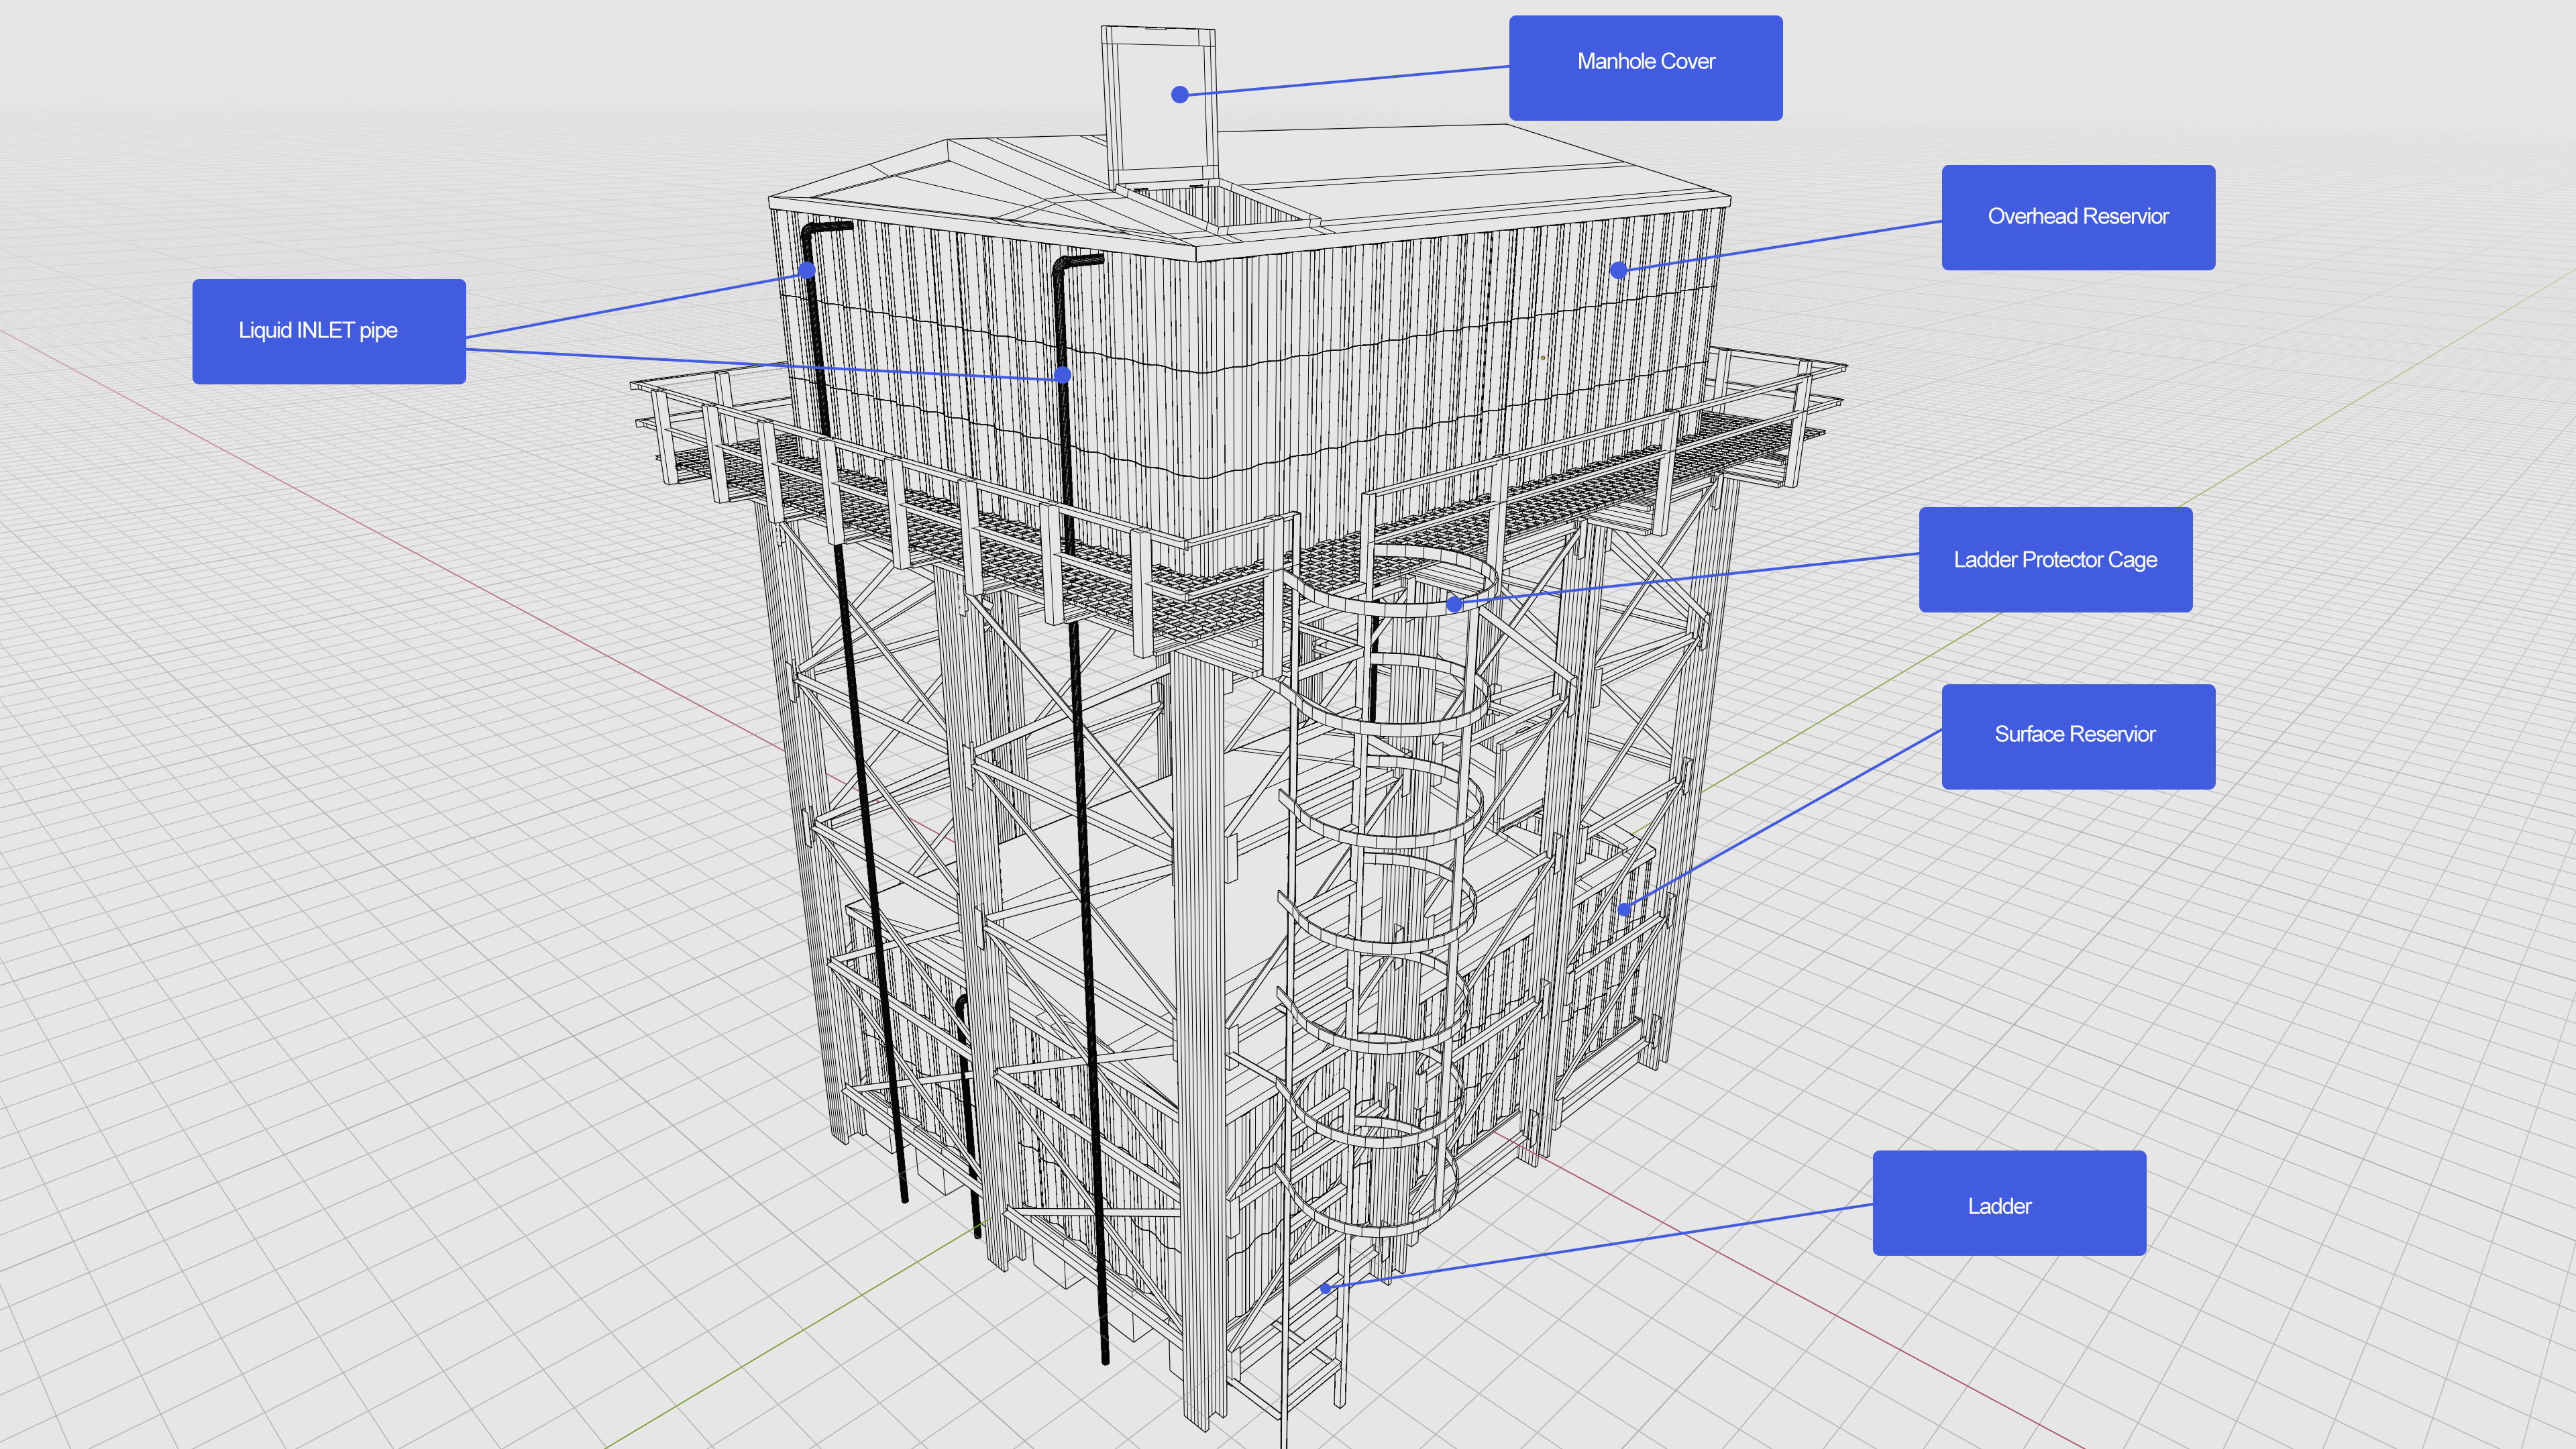Click the Surface Reservior anchor dot

(x=1625, y=909)
